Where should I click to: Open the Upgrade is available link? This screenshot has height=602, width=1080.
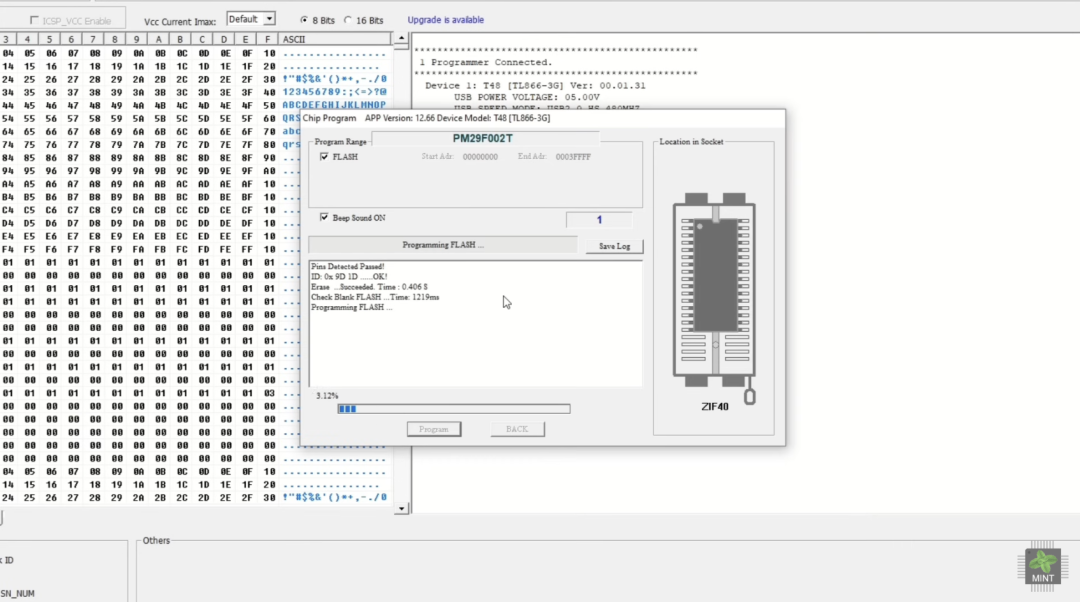tap(445, 20)
